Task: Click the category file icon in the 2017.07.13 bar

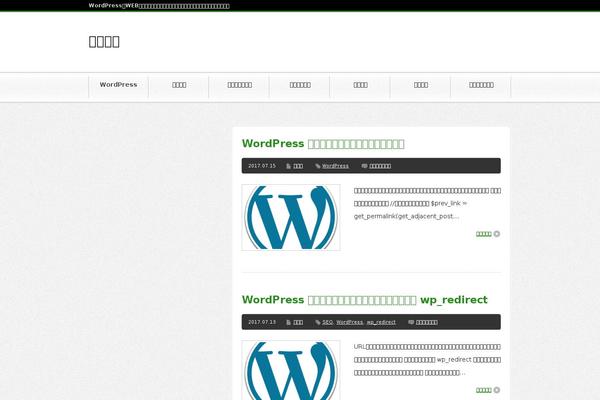Action: (x=289, y=322)
